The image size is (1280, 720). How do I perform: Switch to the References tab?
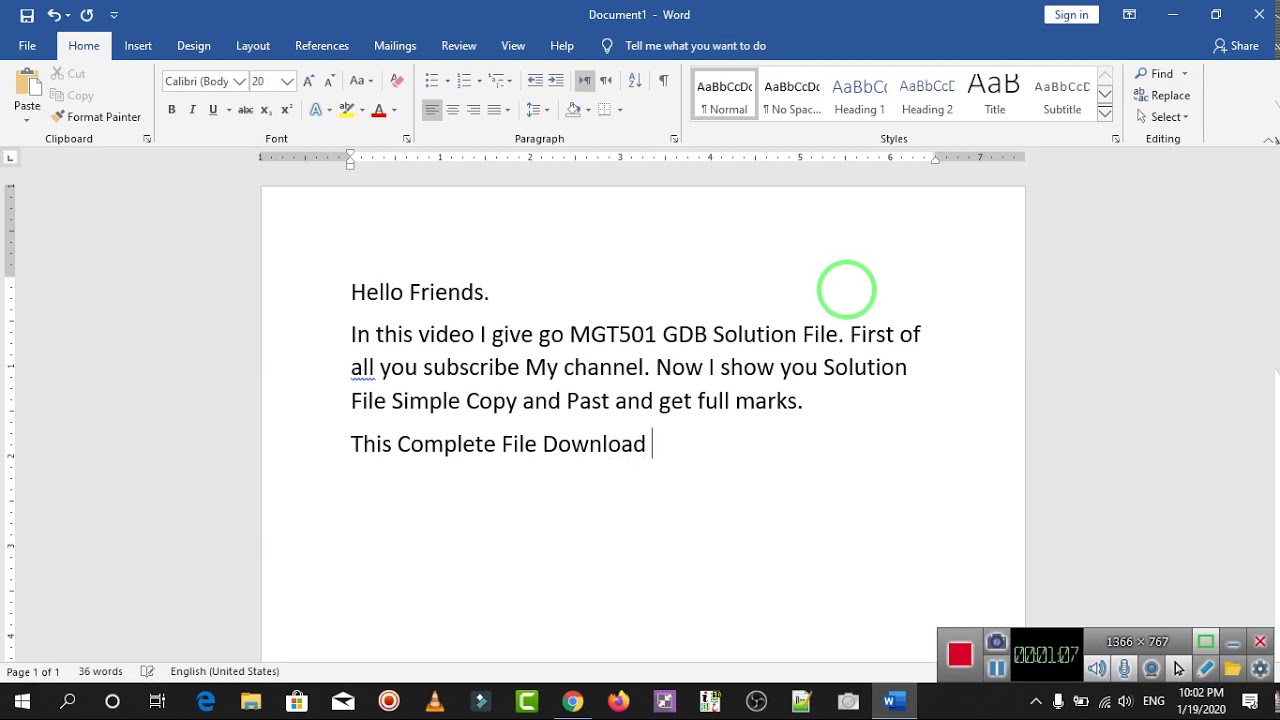point(322,46)
